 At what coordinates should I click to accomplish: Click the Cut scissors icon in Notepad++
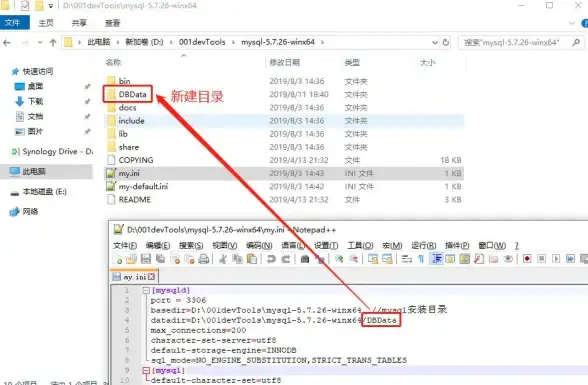coord(223,259)
